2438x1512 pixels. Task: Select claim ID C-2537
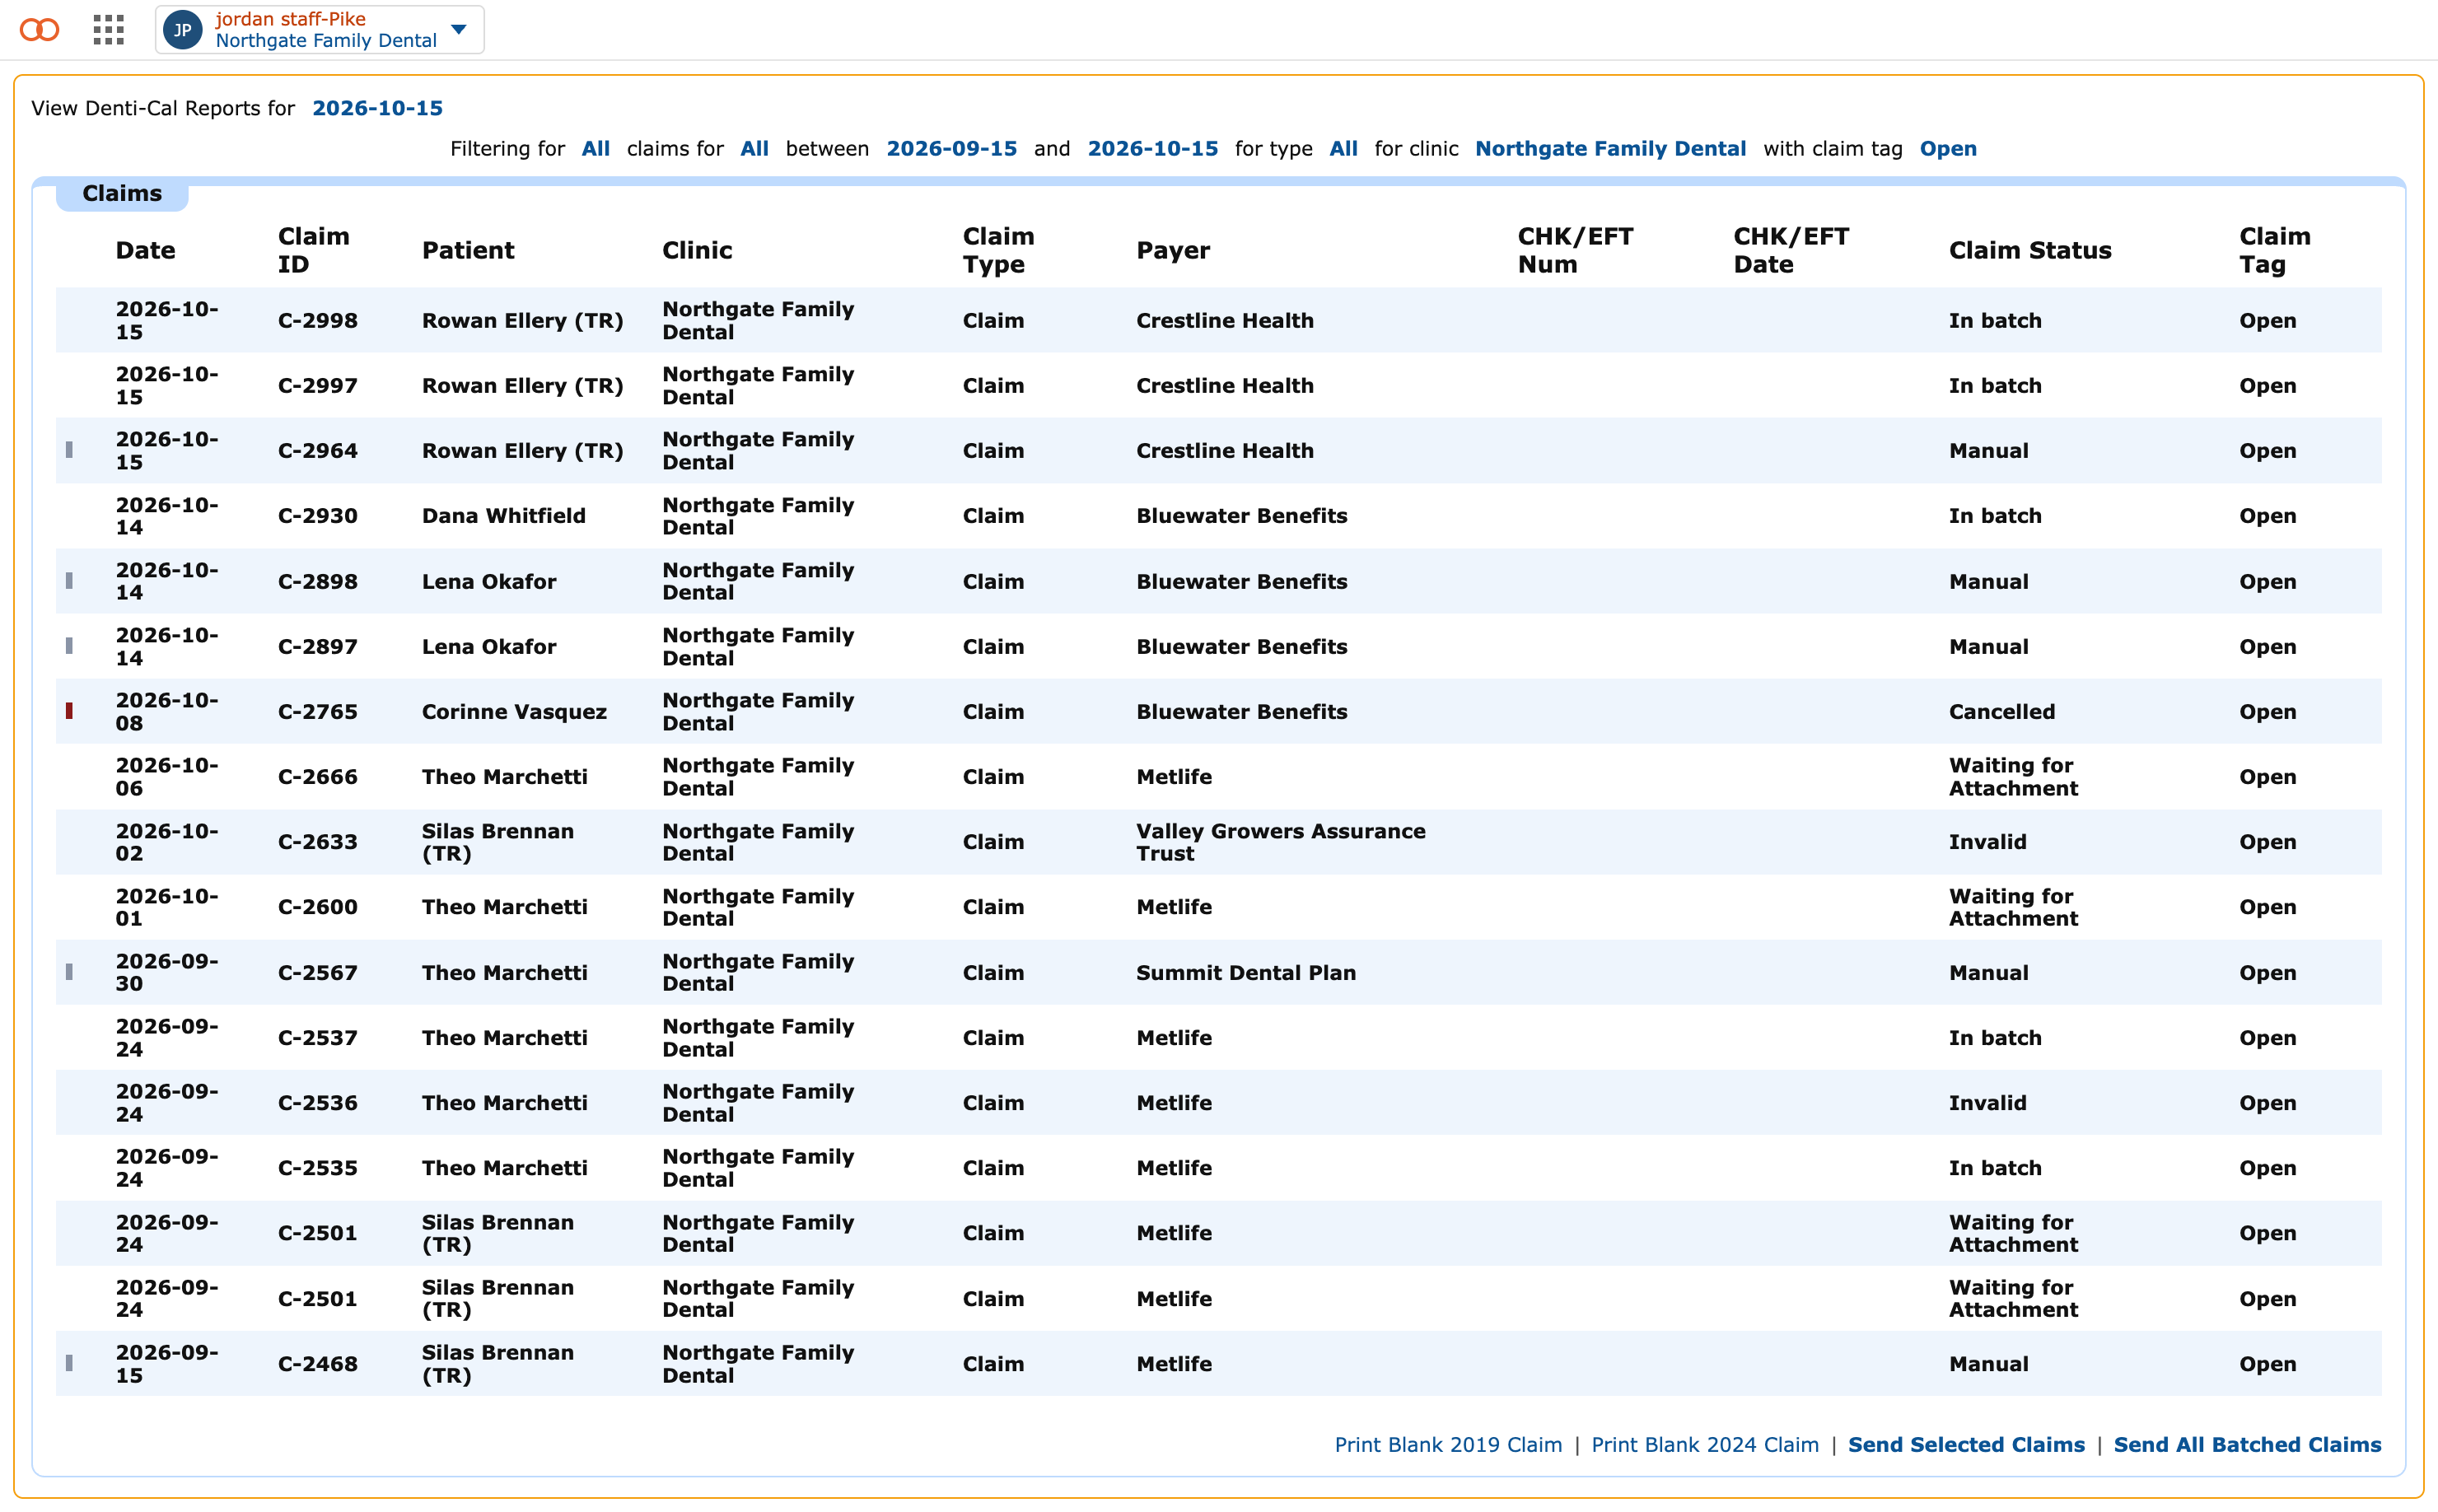(317, 1037)
